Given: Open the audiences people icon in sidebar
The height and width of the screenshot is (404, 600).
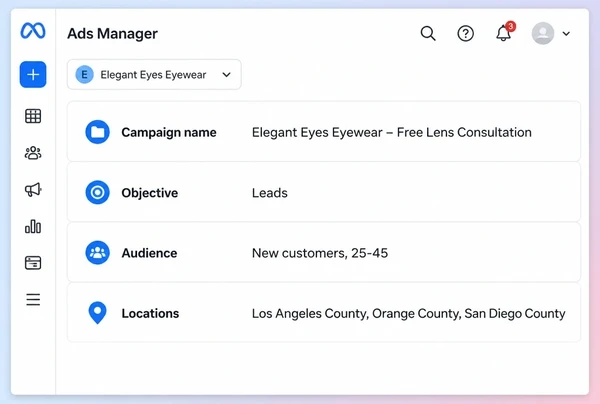Looking at the screenshot, I should point(33,153).
